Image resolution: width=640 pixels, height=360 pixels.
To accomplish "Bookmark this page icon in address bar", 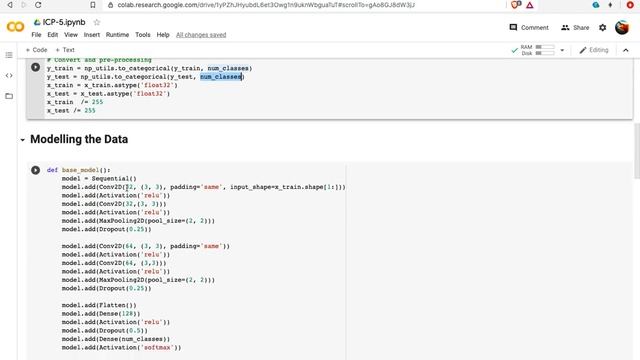I will click(x=93, y=5).
